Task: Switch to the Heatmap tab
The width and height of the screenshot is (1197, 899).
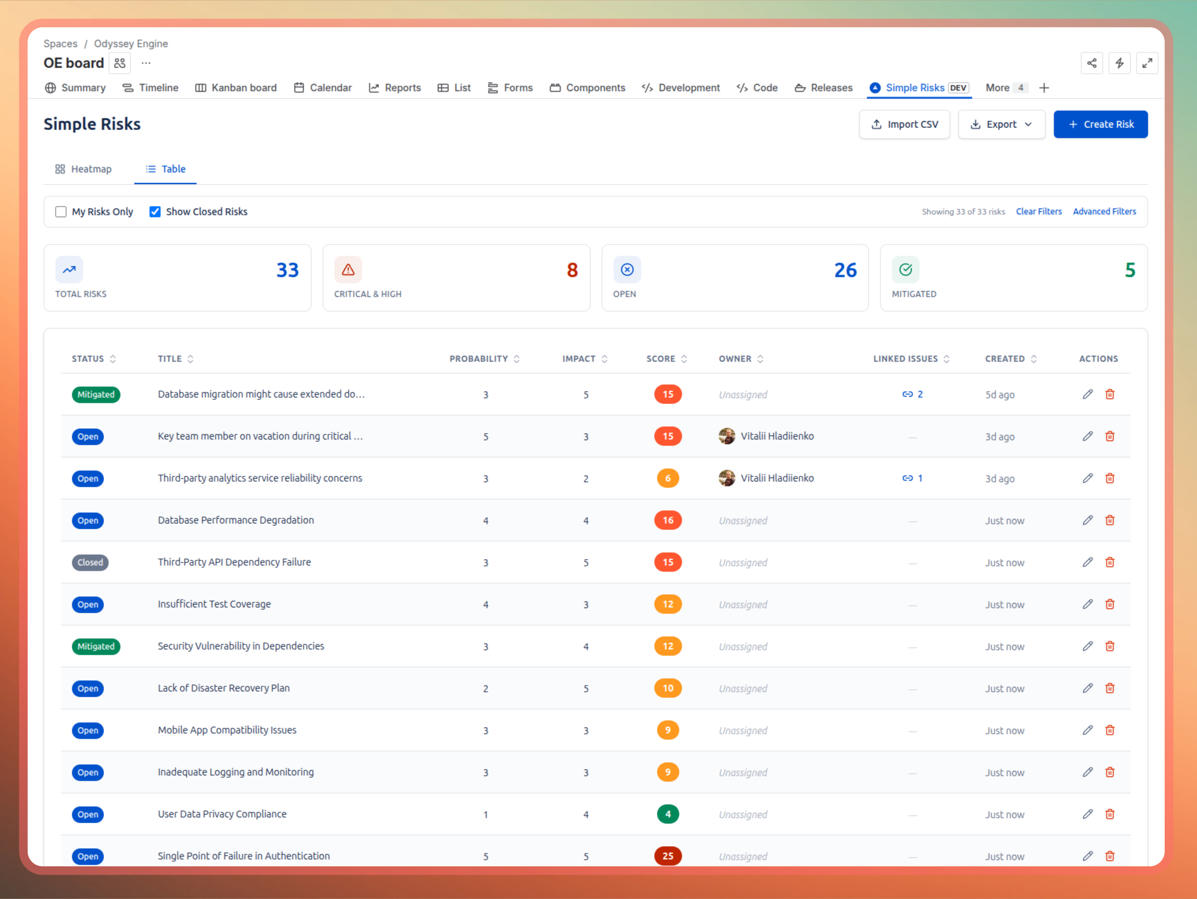Action: tap(84, 169)
